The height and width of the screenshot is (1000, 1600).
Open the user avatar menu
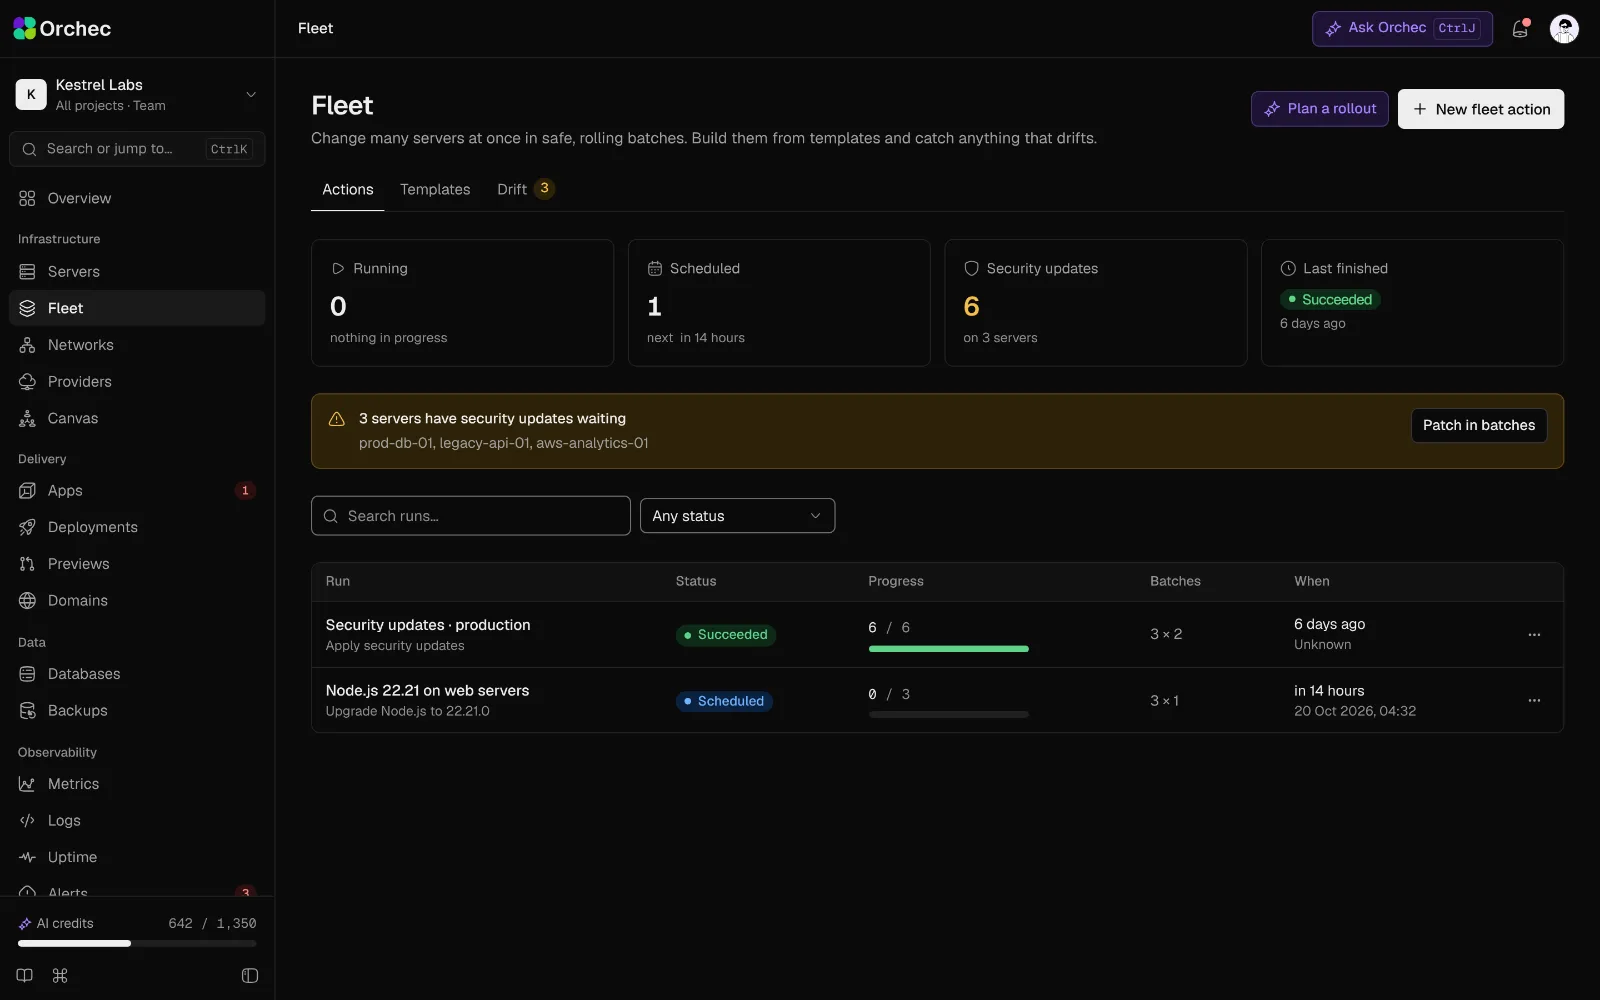tap(1564, 28)
